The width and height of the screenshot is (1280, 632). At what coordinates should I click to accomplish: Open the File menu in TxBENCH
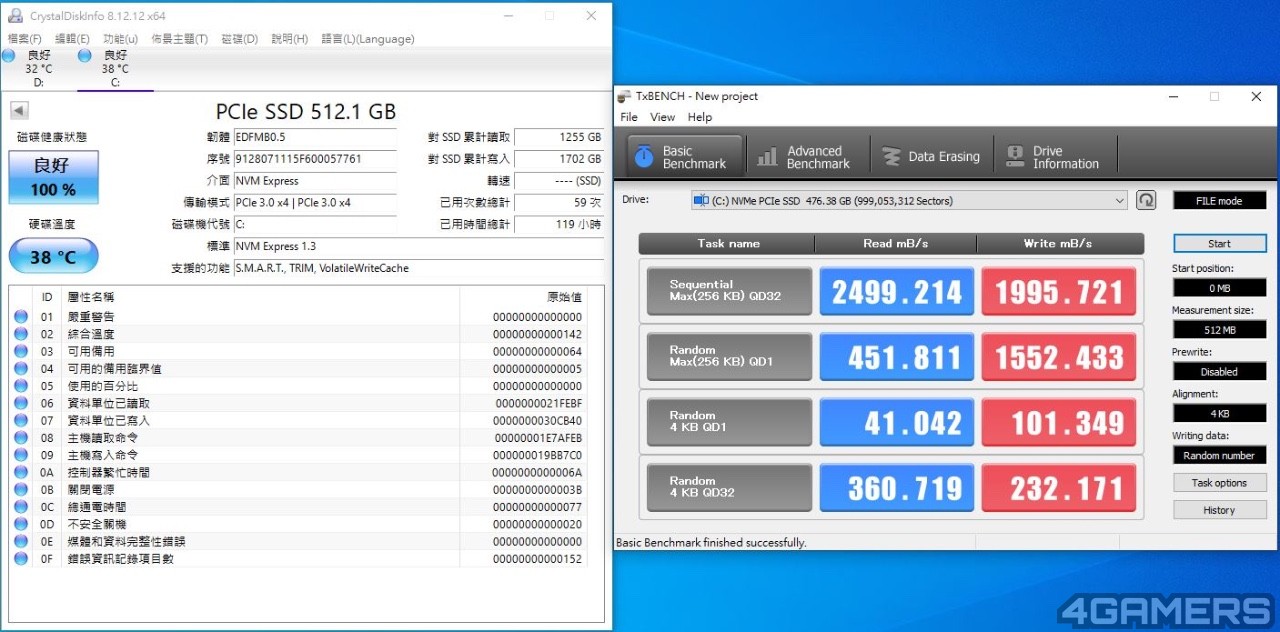[x=629, y=117]
